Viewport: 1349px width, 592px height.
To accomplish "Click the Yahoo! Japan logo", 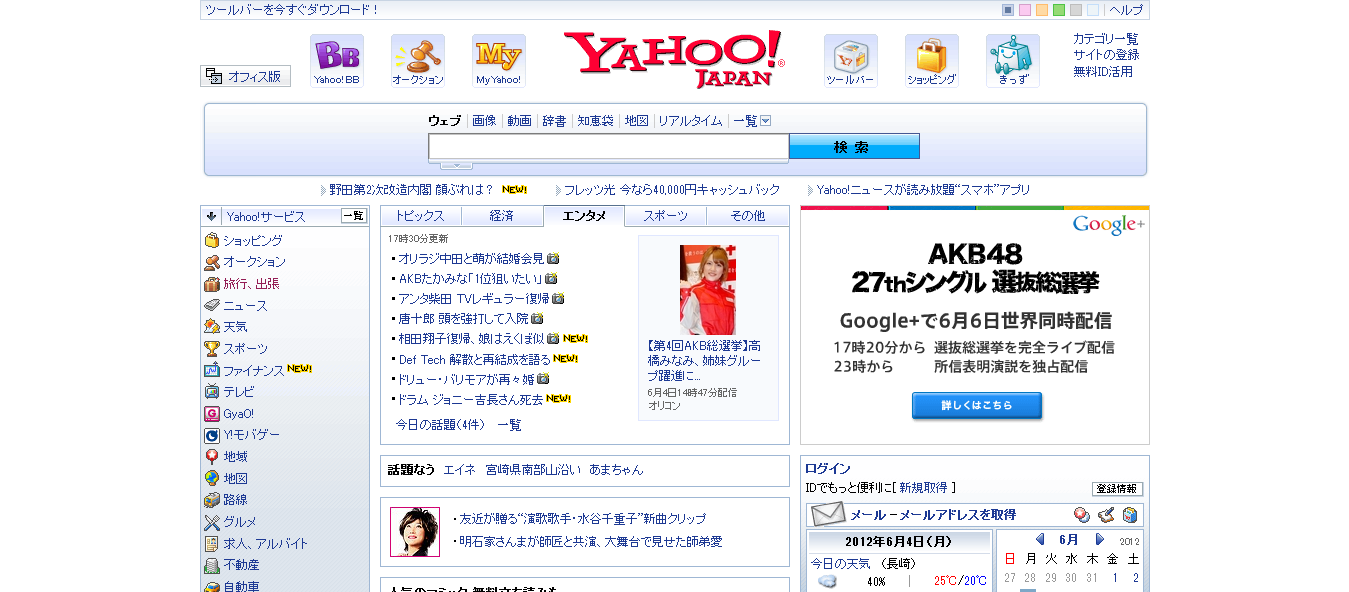I will [x=674, y=60].
